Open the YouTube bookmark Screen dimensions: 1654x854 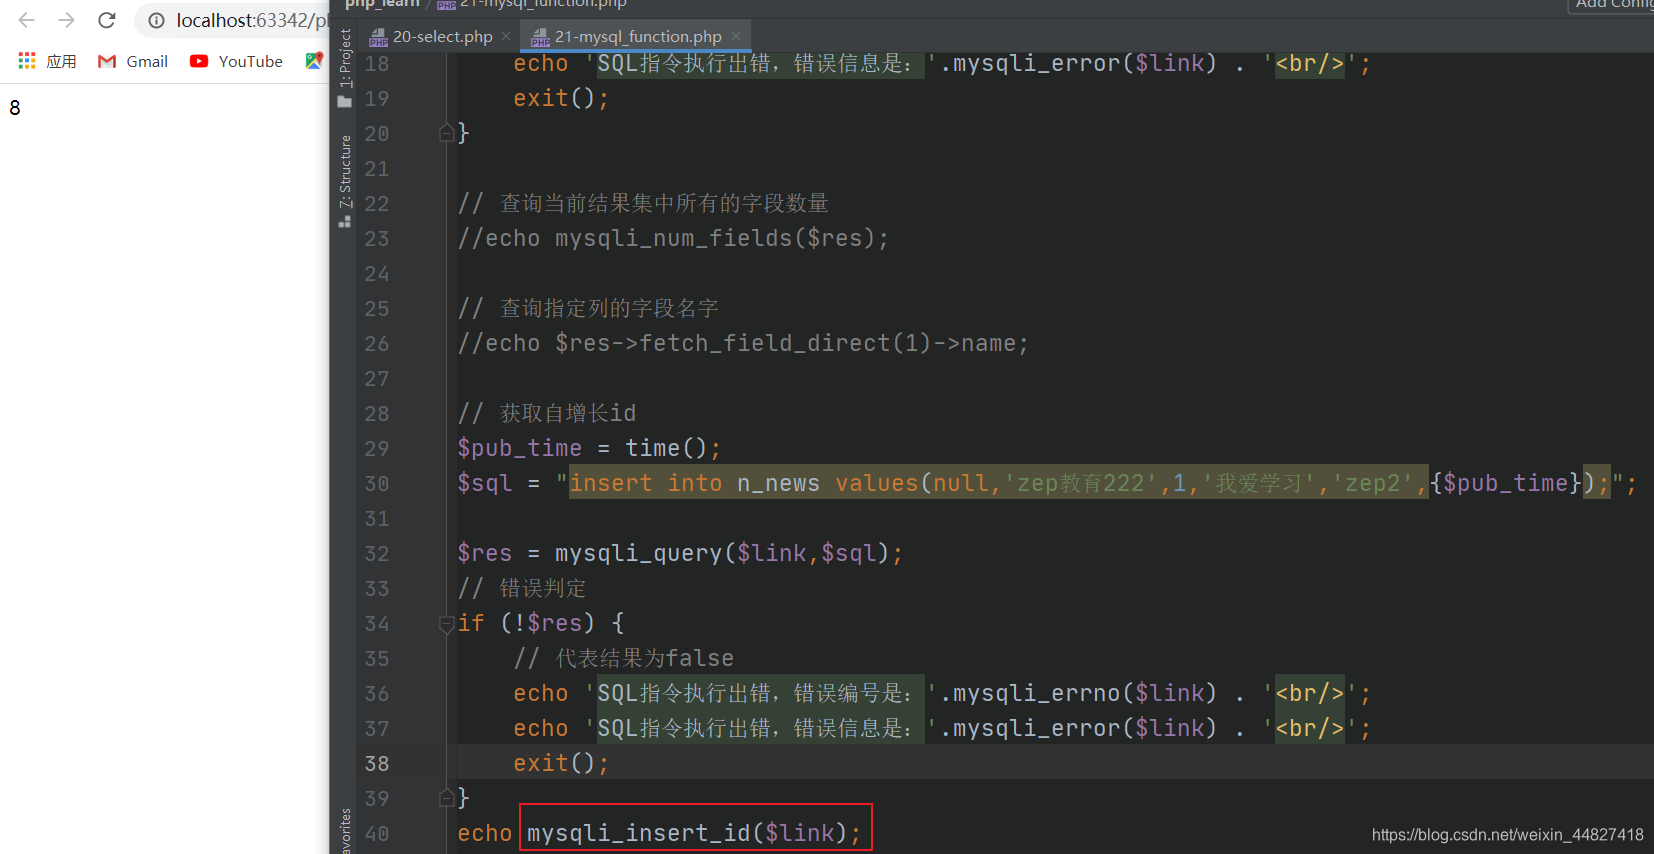click(237, 61)
